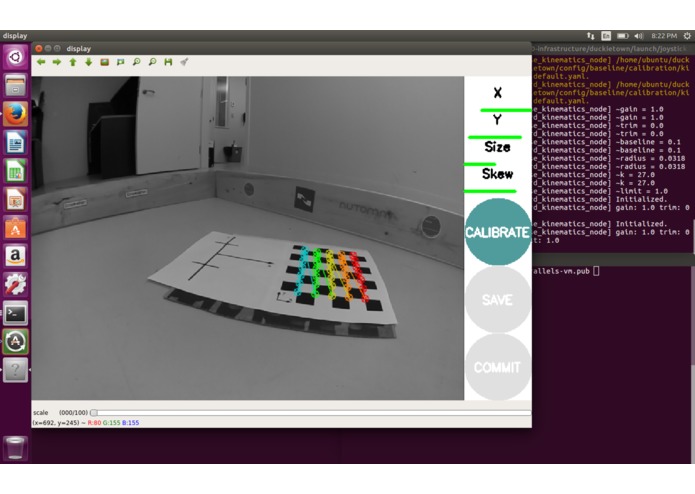The height and width of the screenshot is (494, 695).
Task: Open System Settings wrench icon in launcher
Action: (x=16, y=284)
